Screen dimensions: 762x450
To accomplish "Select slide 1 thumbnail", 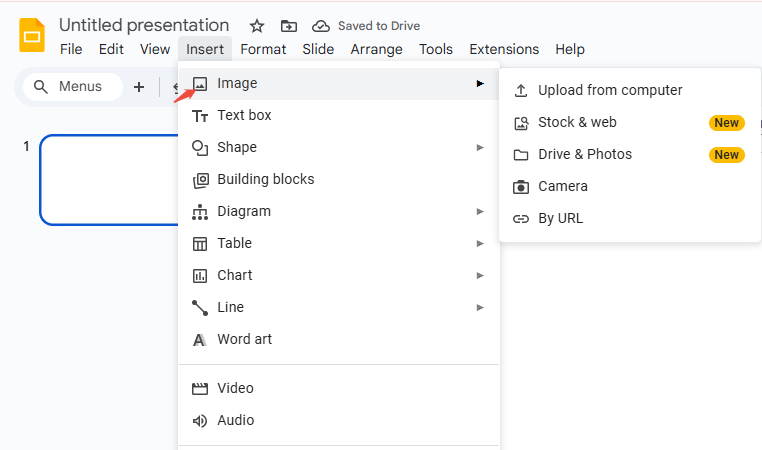I will (110, 180).
